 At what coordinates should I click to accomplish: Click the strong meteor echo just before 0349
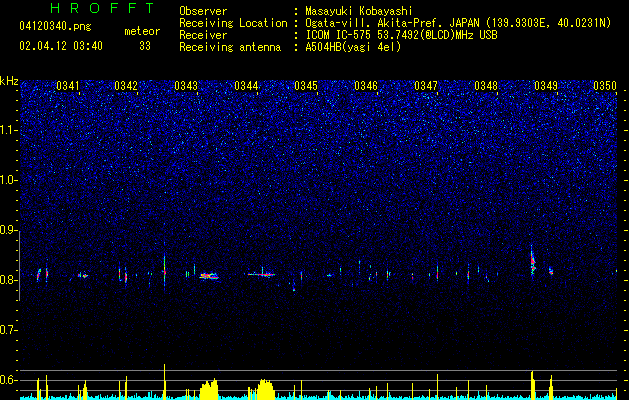pos(533,261)
